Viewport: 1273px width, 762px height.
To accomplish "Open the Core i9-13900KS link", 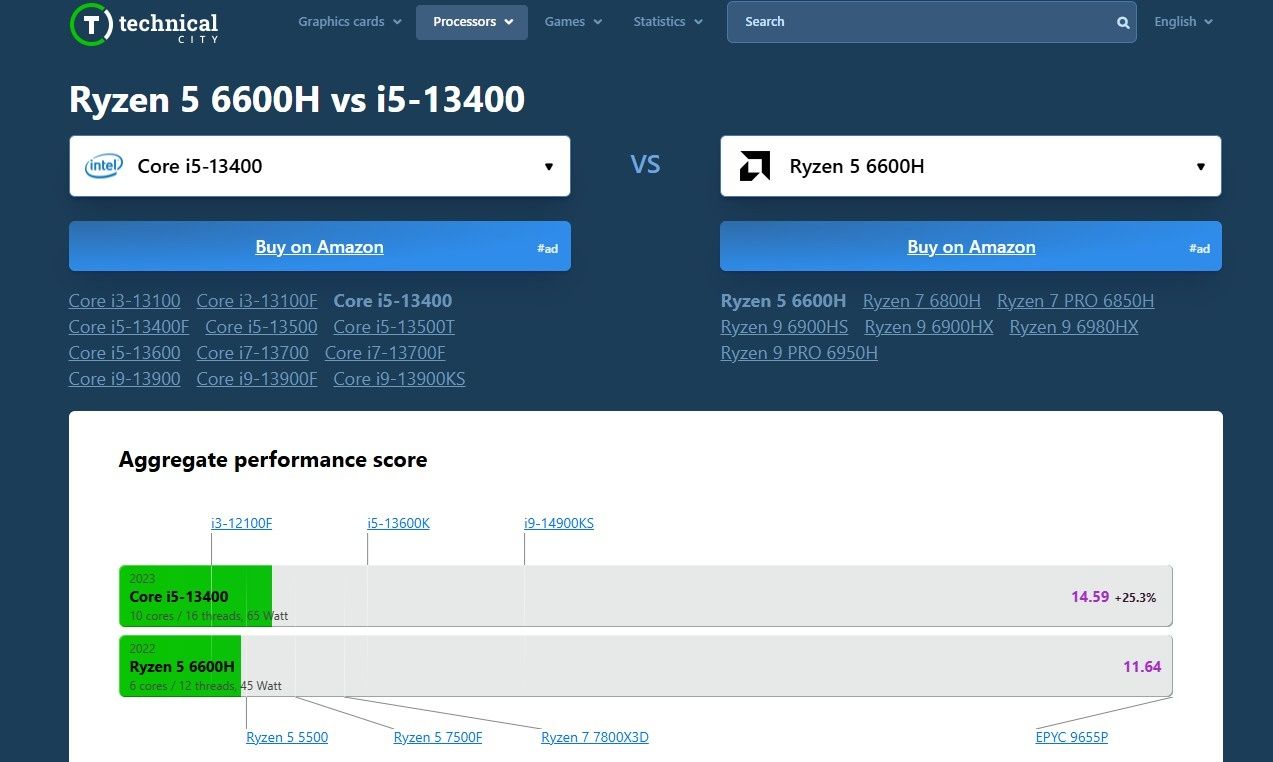I will coord(399,379).
